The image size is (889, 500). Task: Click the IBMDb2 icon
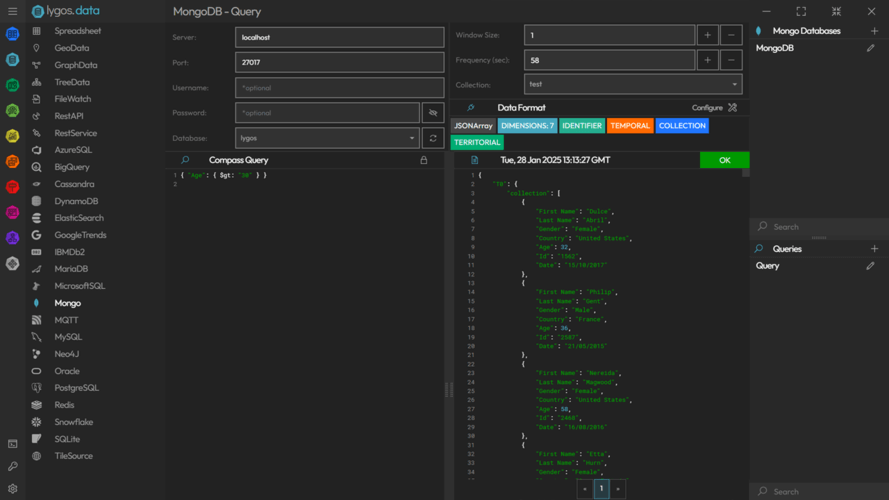coord(36,252)
